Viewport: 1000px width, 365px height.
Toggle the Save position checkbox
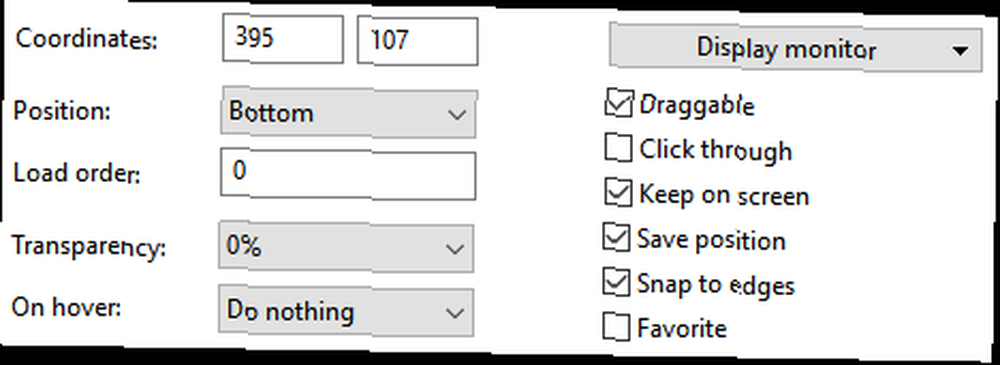pos(617,239)
